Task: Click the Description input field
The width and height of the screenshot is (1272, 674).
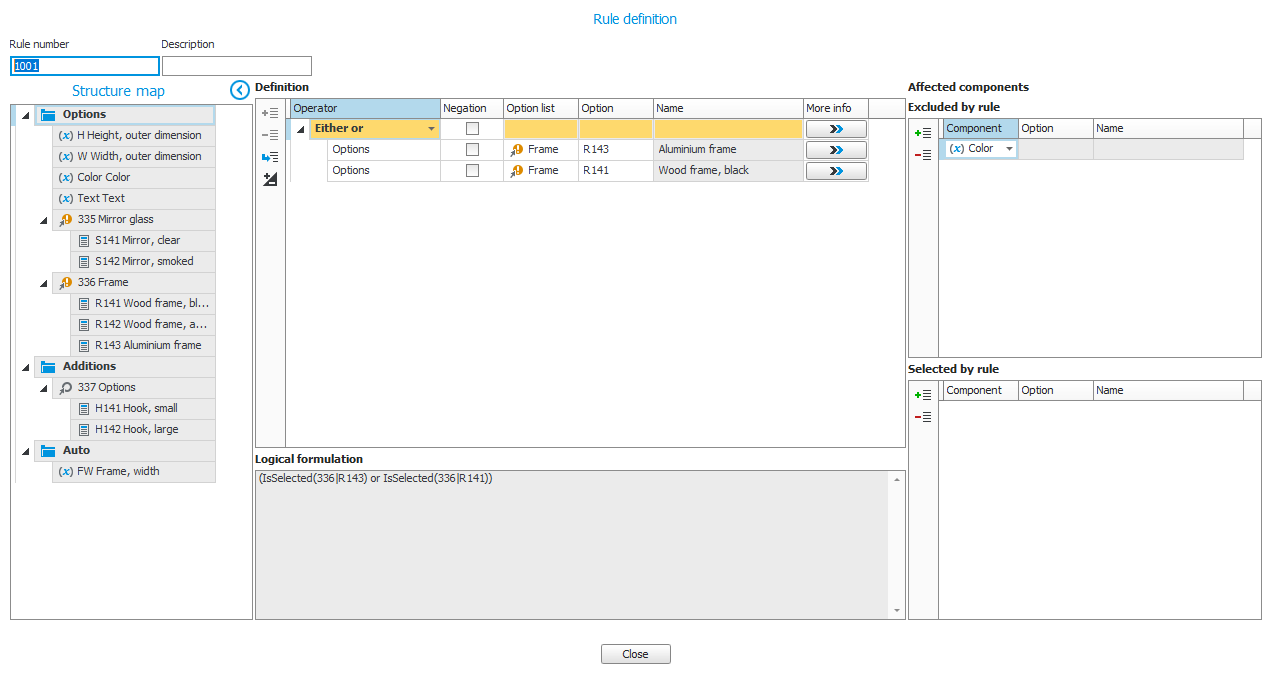Action: pos(237,67)
